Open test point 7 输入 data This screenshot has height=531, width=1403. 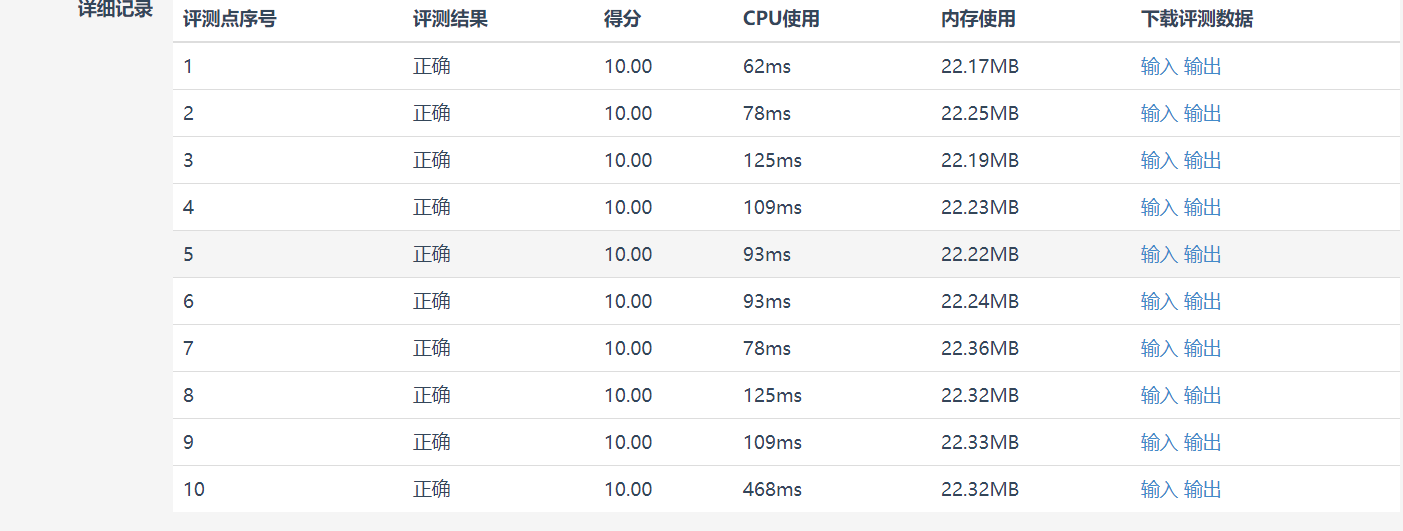[1159, 349]
